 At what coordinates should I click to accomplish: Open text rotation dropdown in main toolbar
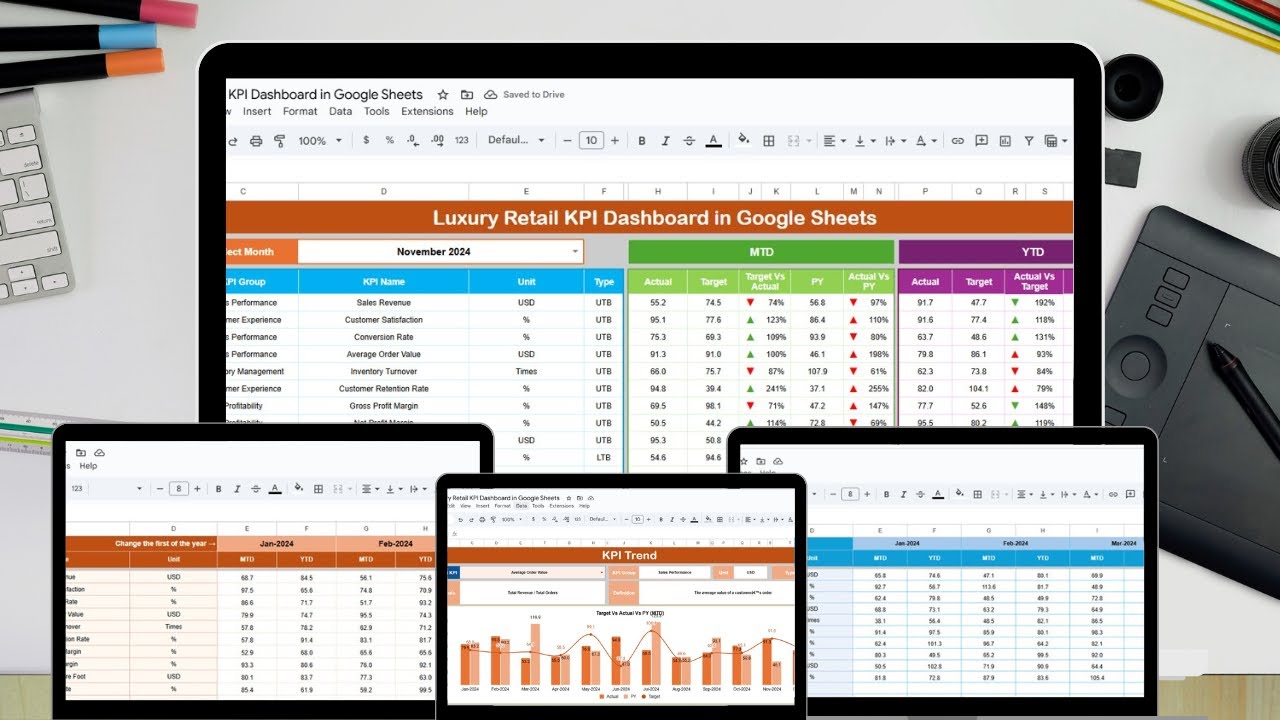(x=926, y=141)
